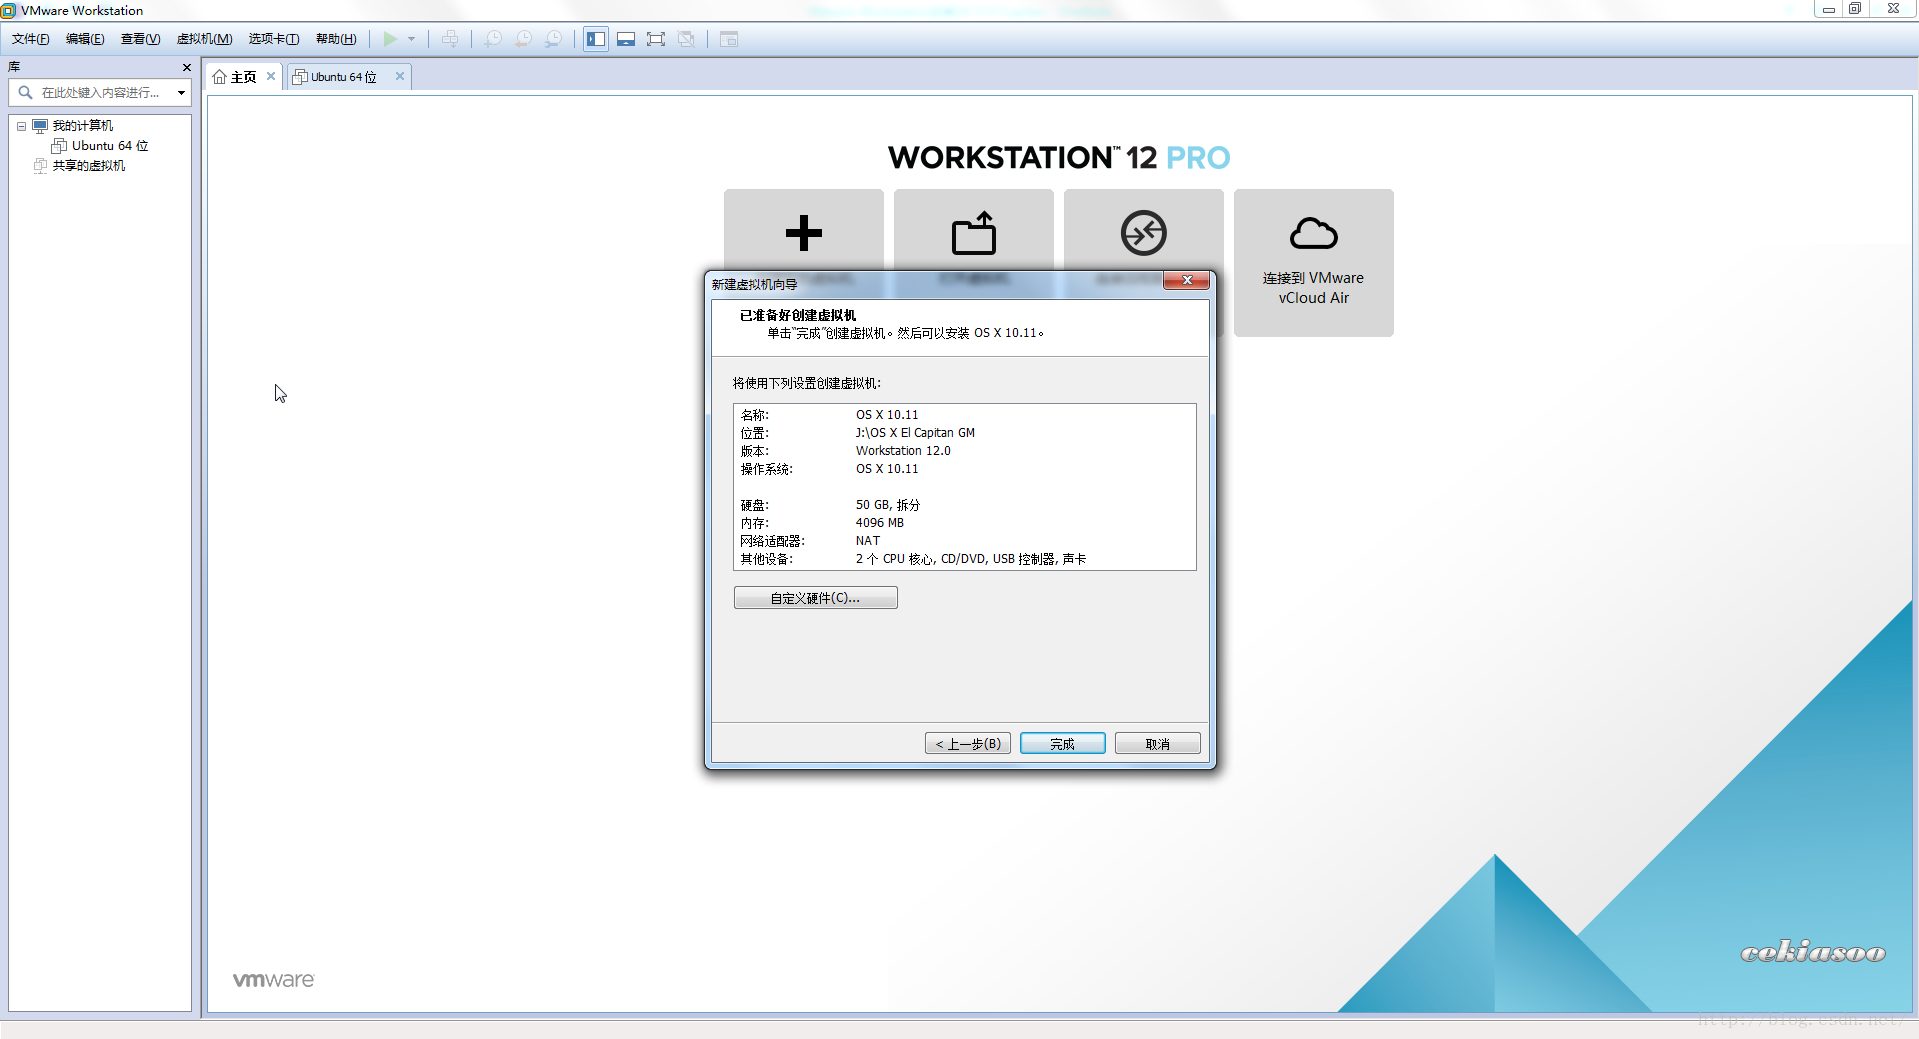The image size is (1919, 1039).
Task: Close the 库 library panel
Action: [186, 67]
